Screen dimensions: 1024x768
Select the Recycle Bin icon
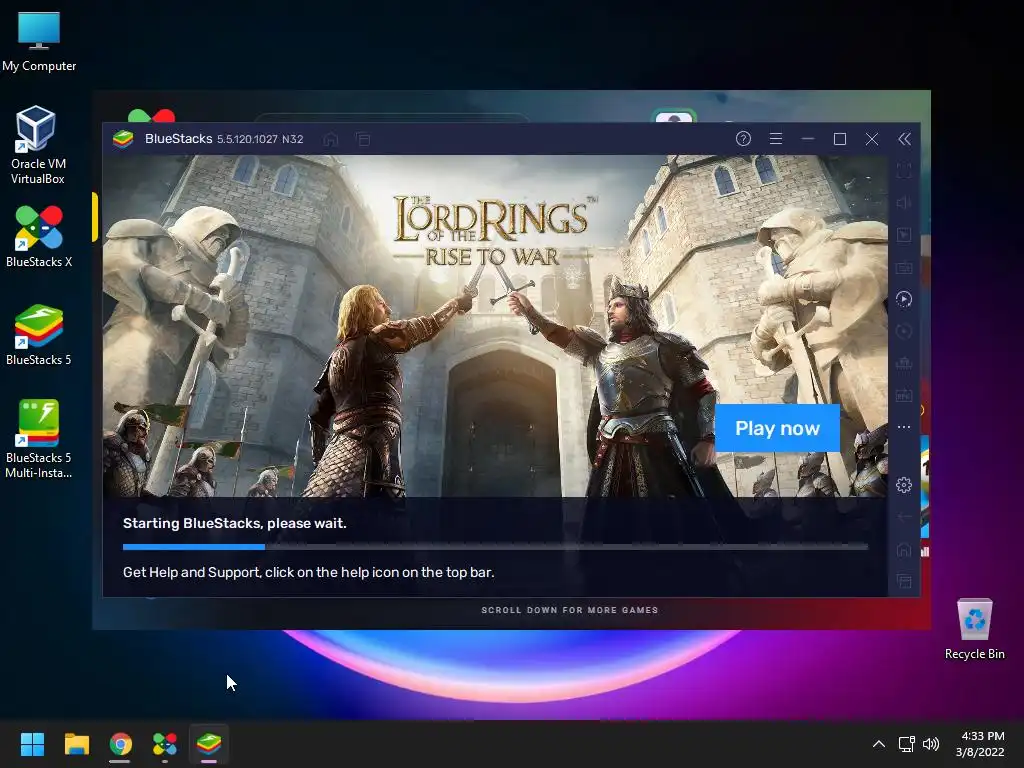tap(974, 628)
